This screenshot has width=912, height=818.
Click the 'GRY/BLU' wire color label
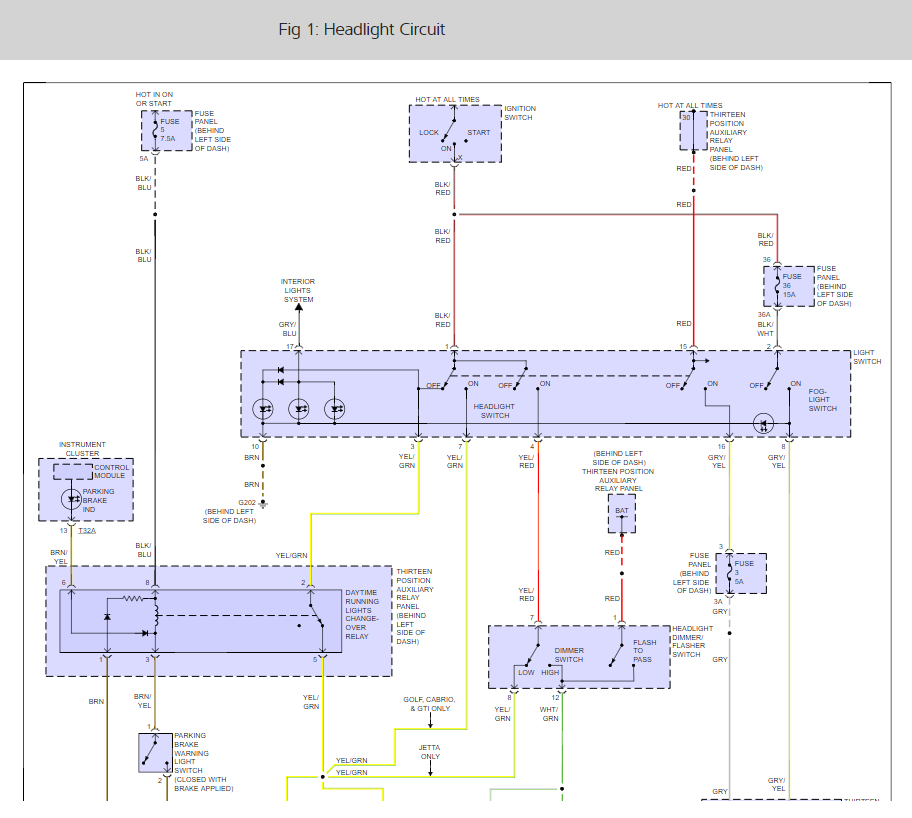(x=288, y=329)
